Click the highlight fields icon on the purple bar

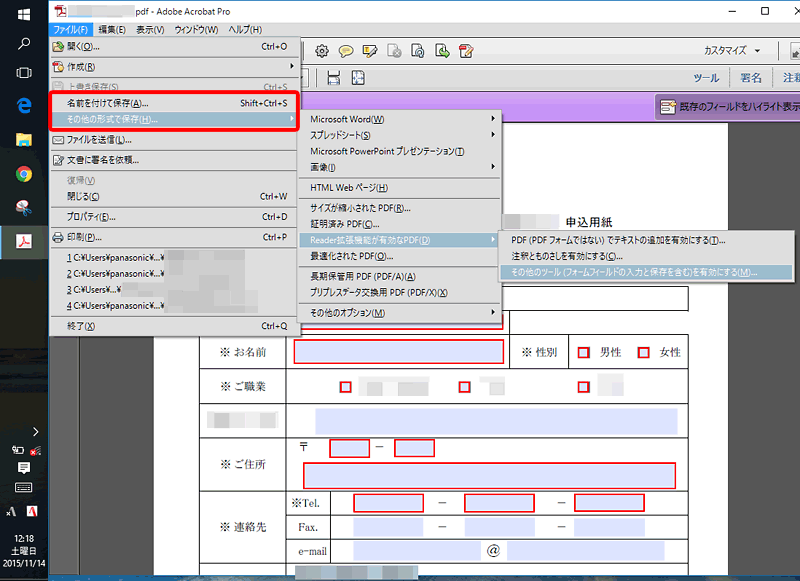tap(668, 107)
